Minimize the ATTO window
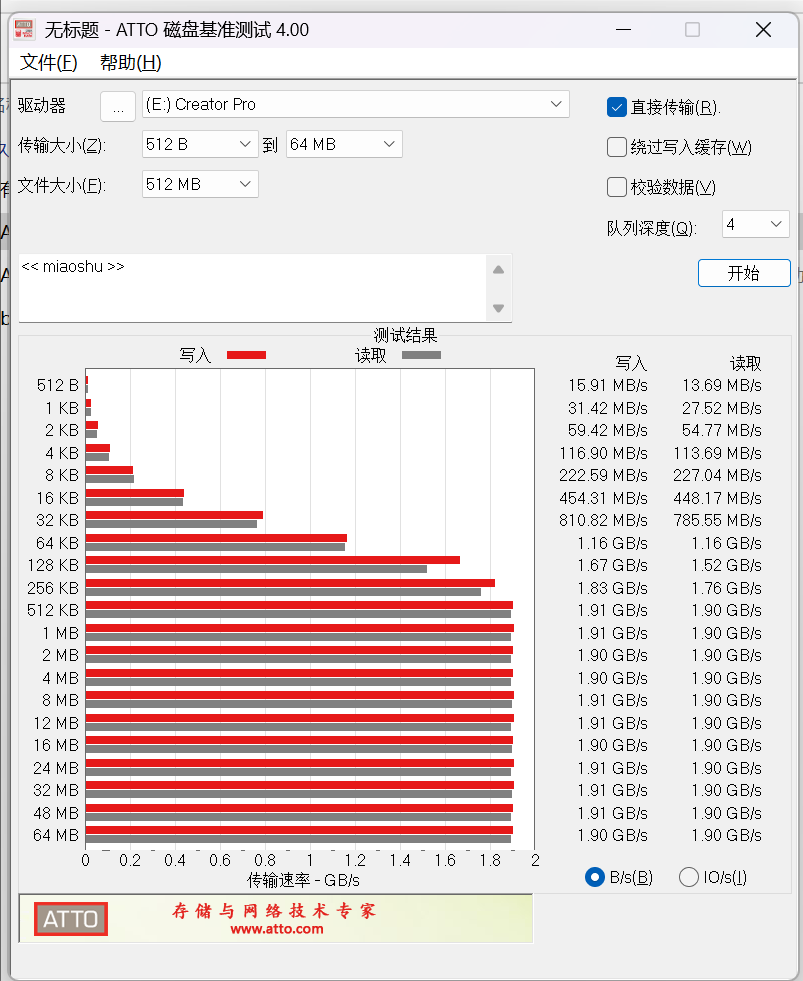The height and width of the screenshot is (981, 803). (623, 29)
